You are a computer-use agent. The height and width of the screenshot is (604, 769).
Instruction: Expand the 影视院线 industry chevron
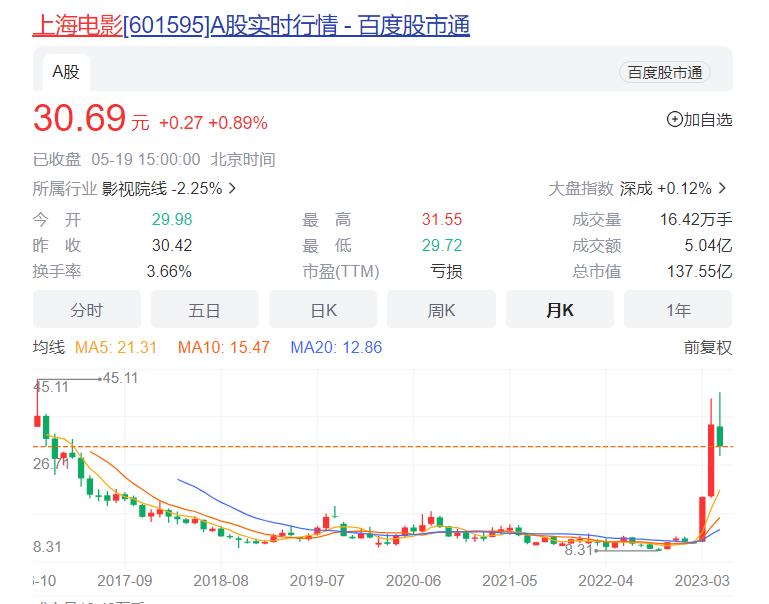click(x=232, y=188)
